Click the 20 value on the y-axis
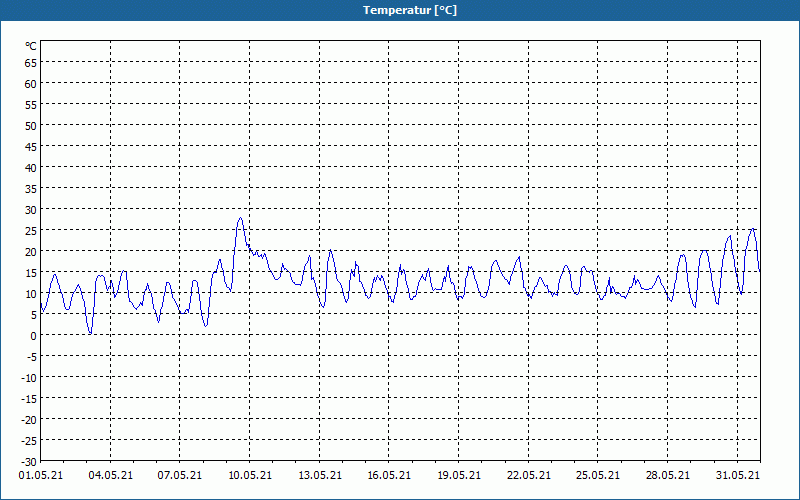 tap(31, 252)
